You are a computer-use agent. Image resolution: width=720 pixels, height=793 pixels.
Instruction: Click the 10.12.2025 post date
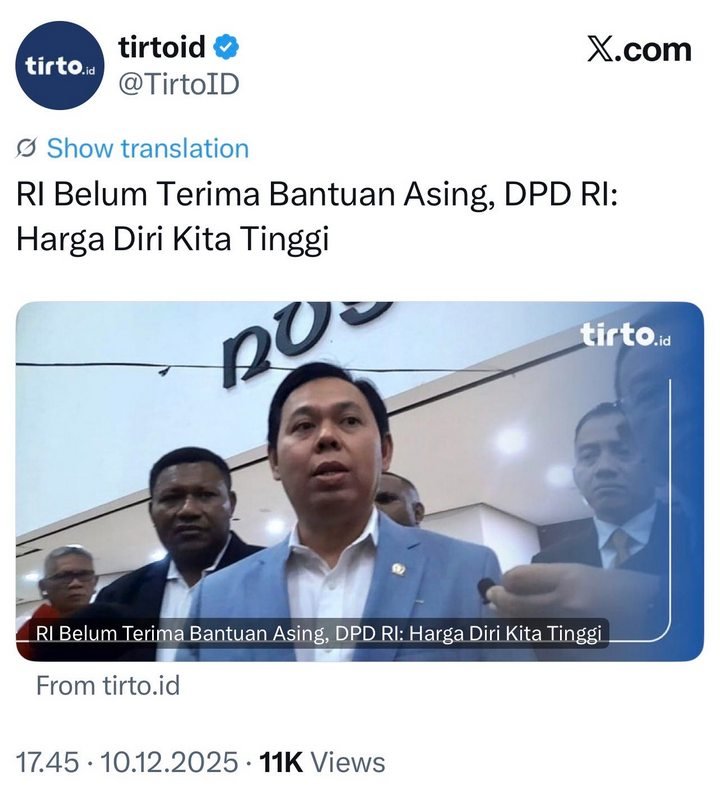pos(169,762)
